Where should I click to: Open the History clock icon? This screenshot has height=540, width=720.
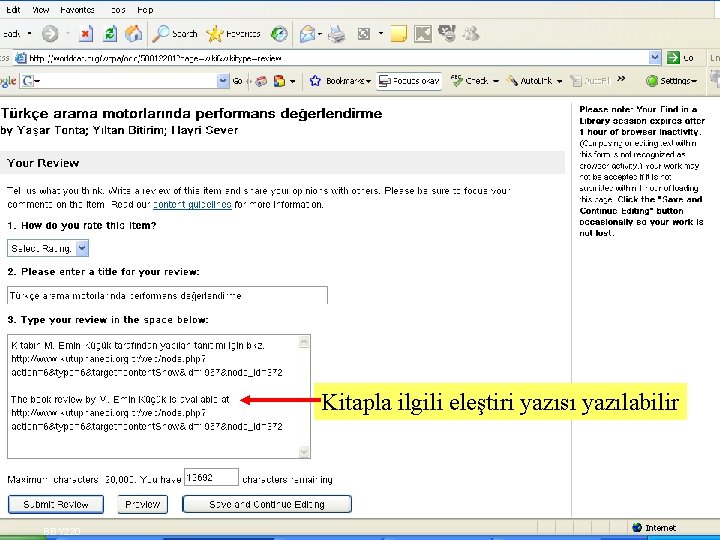pos(279,34)
